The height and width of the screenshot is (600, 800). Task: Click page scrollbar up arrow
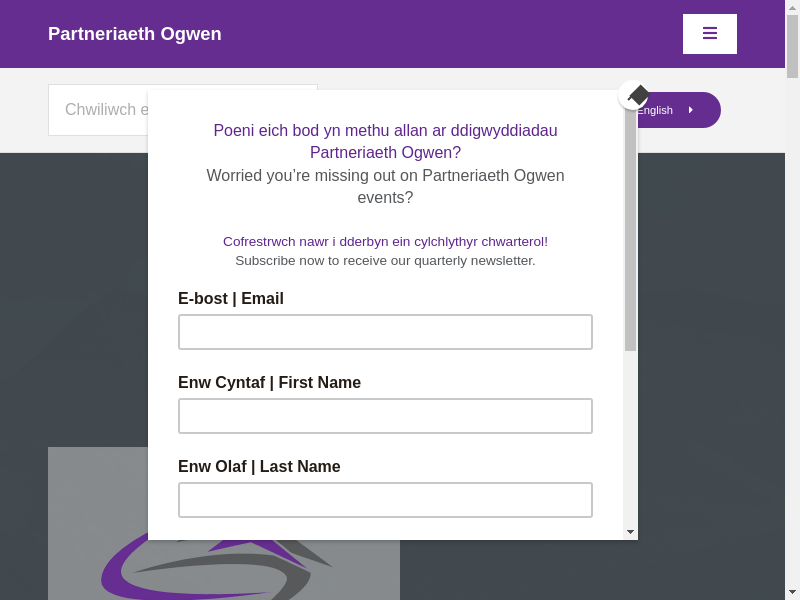click(792, 7)
